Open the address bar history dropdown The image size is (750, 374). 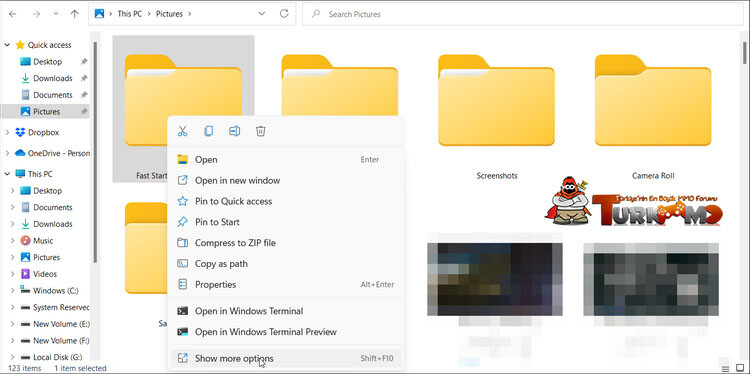[x=262, y=14]
